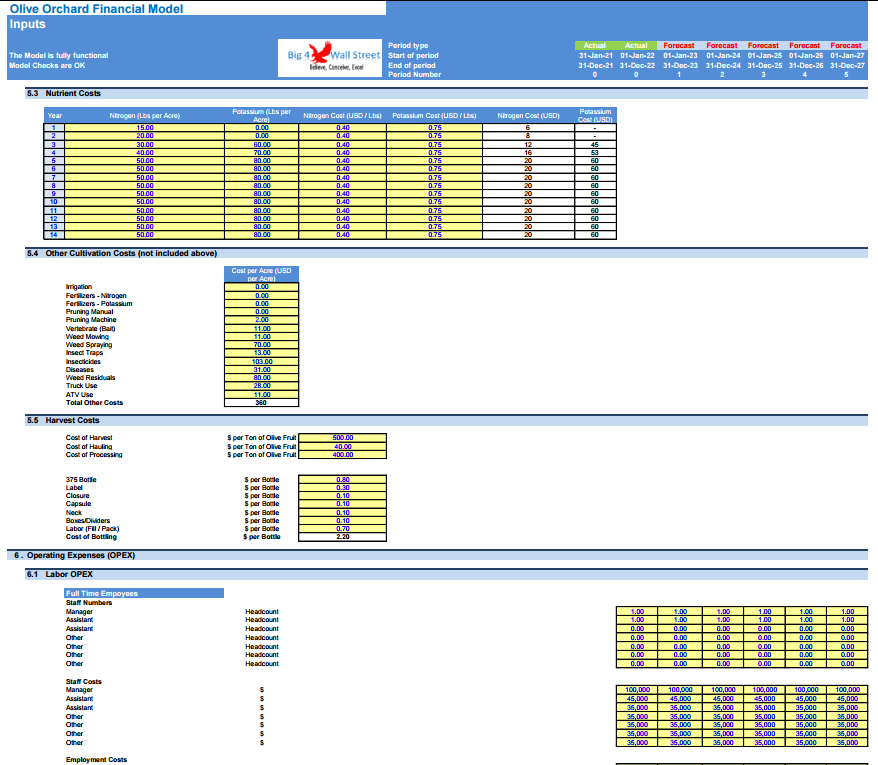Select the Weed Spraying 70.00 cell
Image resolution: width=878 pixels, height=765 pixels.
(x=261, y=345)
